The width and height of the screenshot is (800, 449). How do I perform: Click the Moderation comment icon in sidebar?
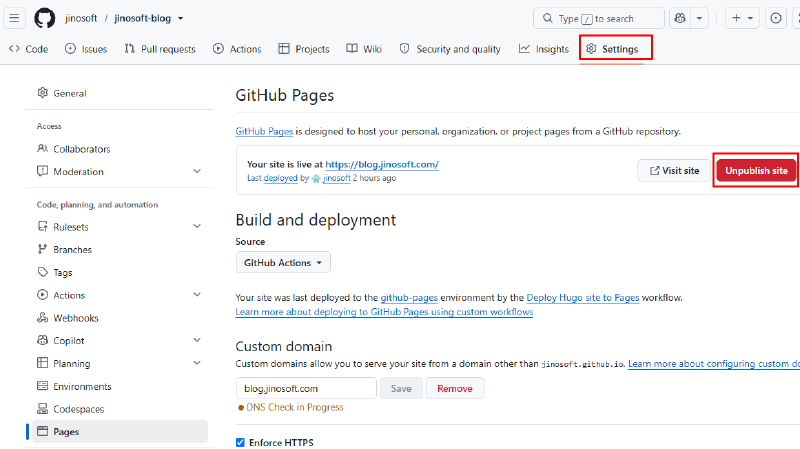(x=42, y=171)
